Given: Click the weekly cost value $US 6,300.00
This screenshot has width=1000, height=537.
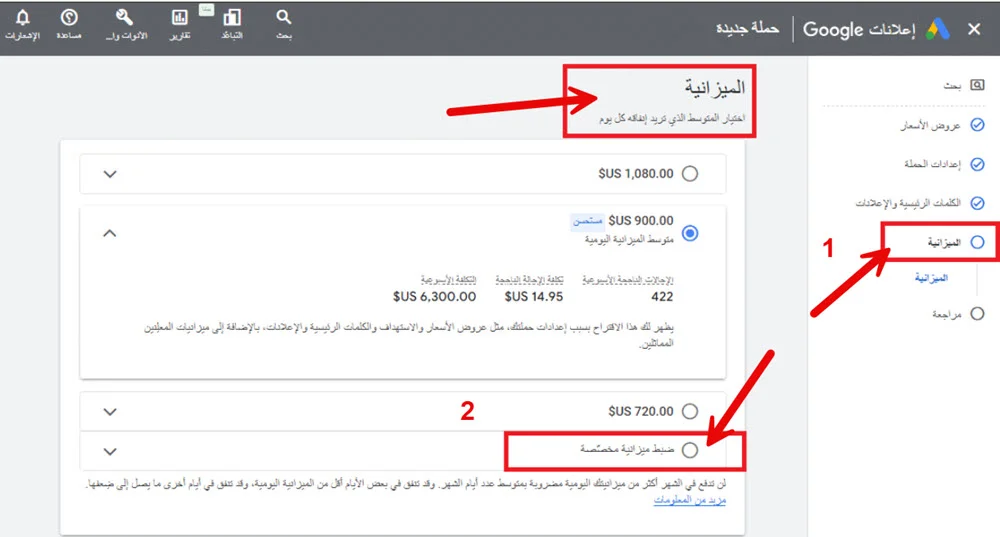Looking at the screenshot, I should (434, 297).
